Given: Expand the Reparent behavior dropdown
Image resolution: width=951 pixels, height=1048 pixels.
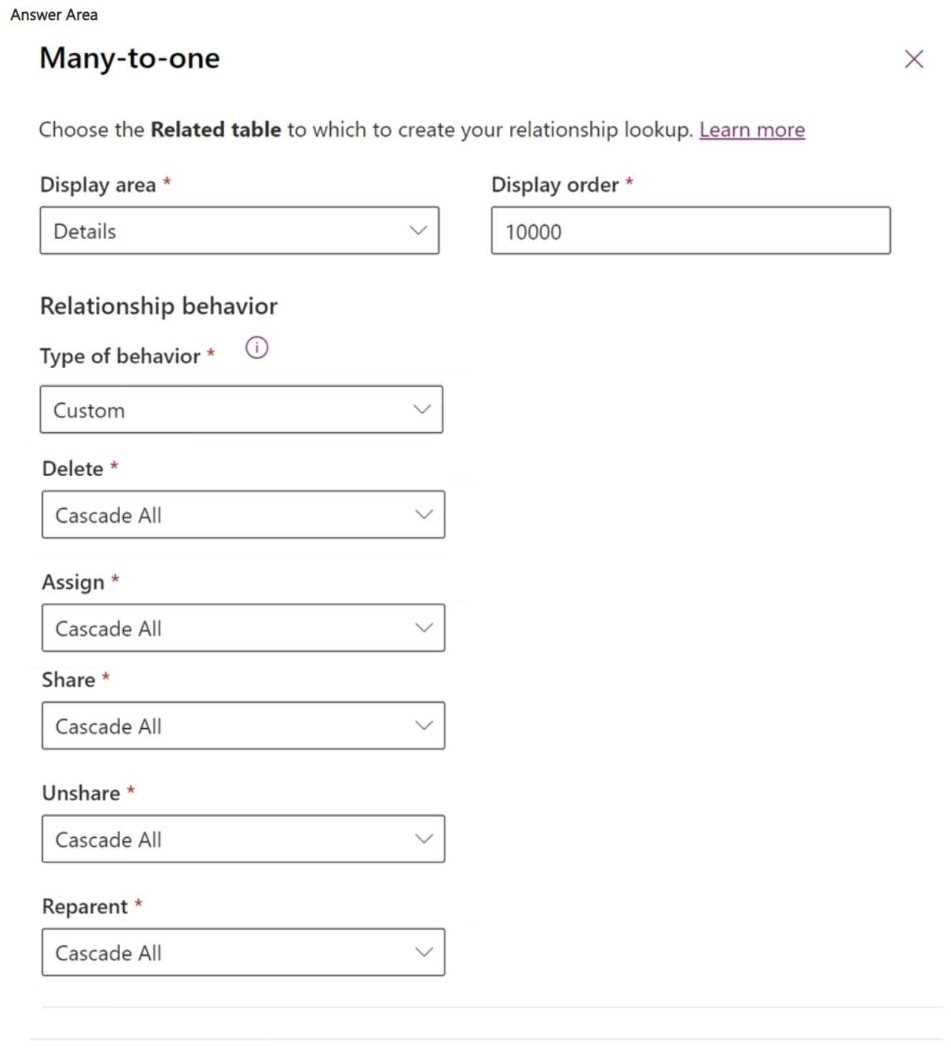Looking at the screenshot, I should click(243, 953).
